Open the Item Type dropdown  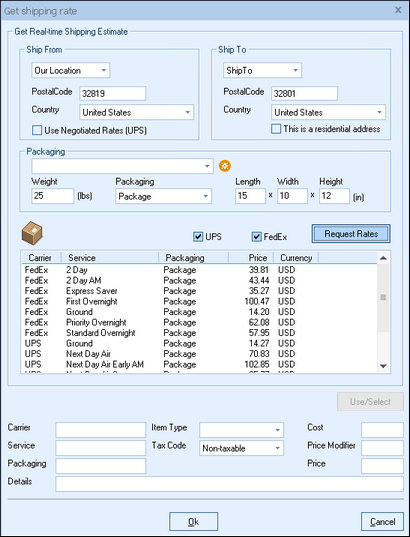click(x=241, y=430)
